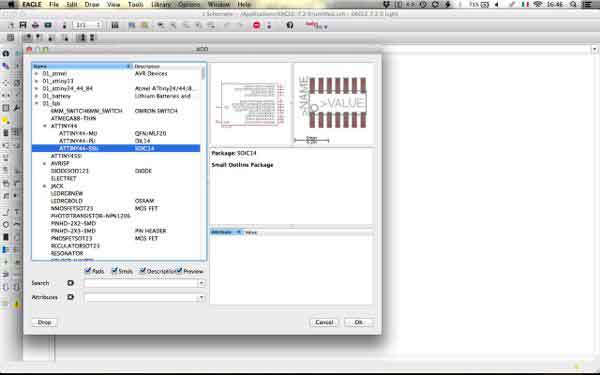Open the Options menu
The height and width of the screenshot is (375, 600).
pos(189,5)
